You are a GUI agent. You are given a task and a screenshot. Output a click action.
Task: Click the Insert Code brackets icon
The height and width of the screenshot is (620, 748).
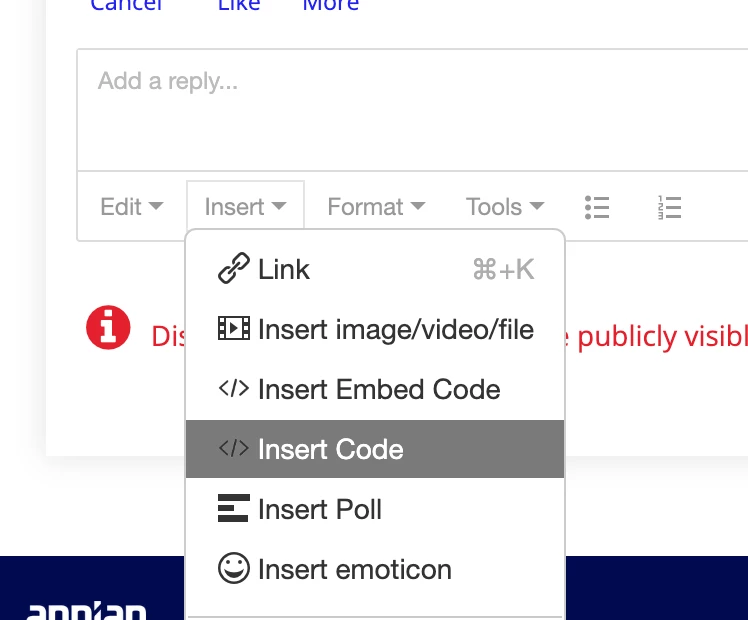coord(234,449)
